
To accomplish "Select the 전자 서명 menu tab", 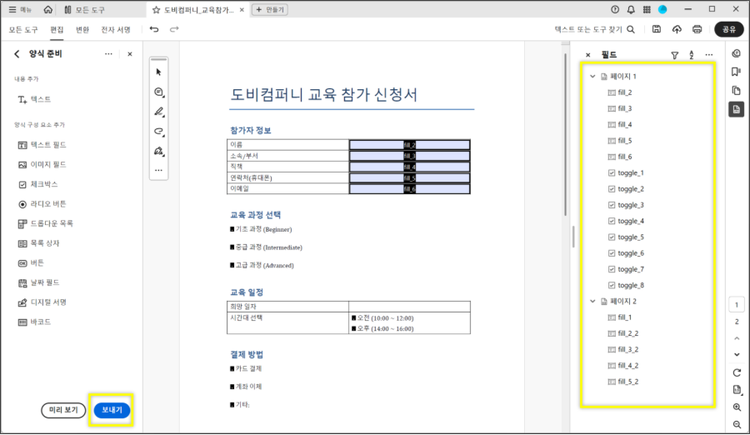I will point(116,30).
